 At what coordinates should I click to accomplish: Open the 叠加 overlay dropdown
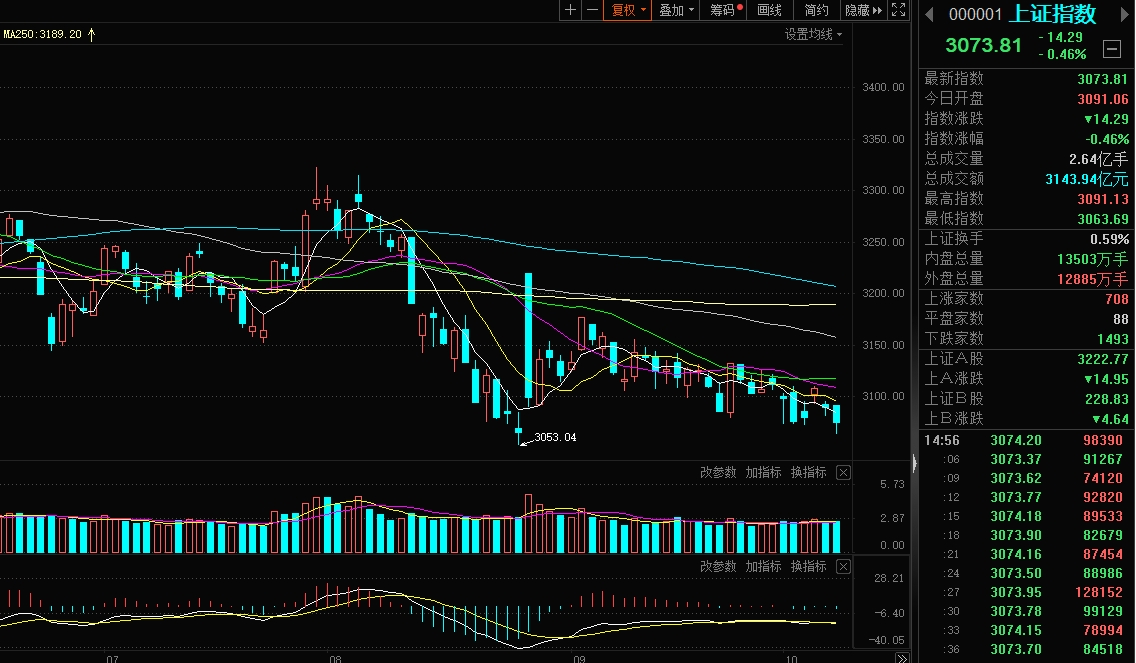[x=676, y=10]
